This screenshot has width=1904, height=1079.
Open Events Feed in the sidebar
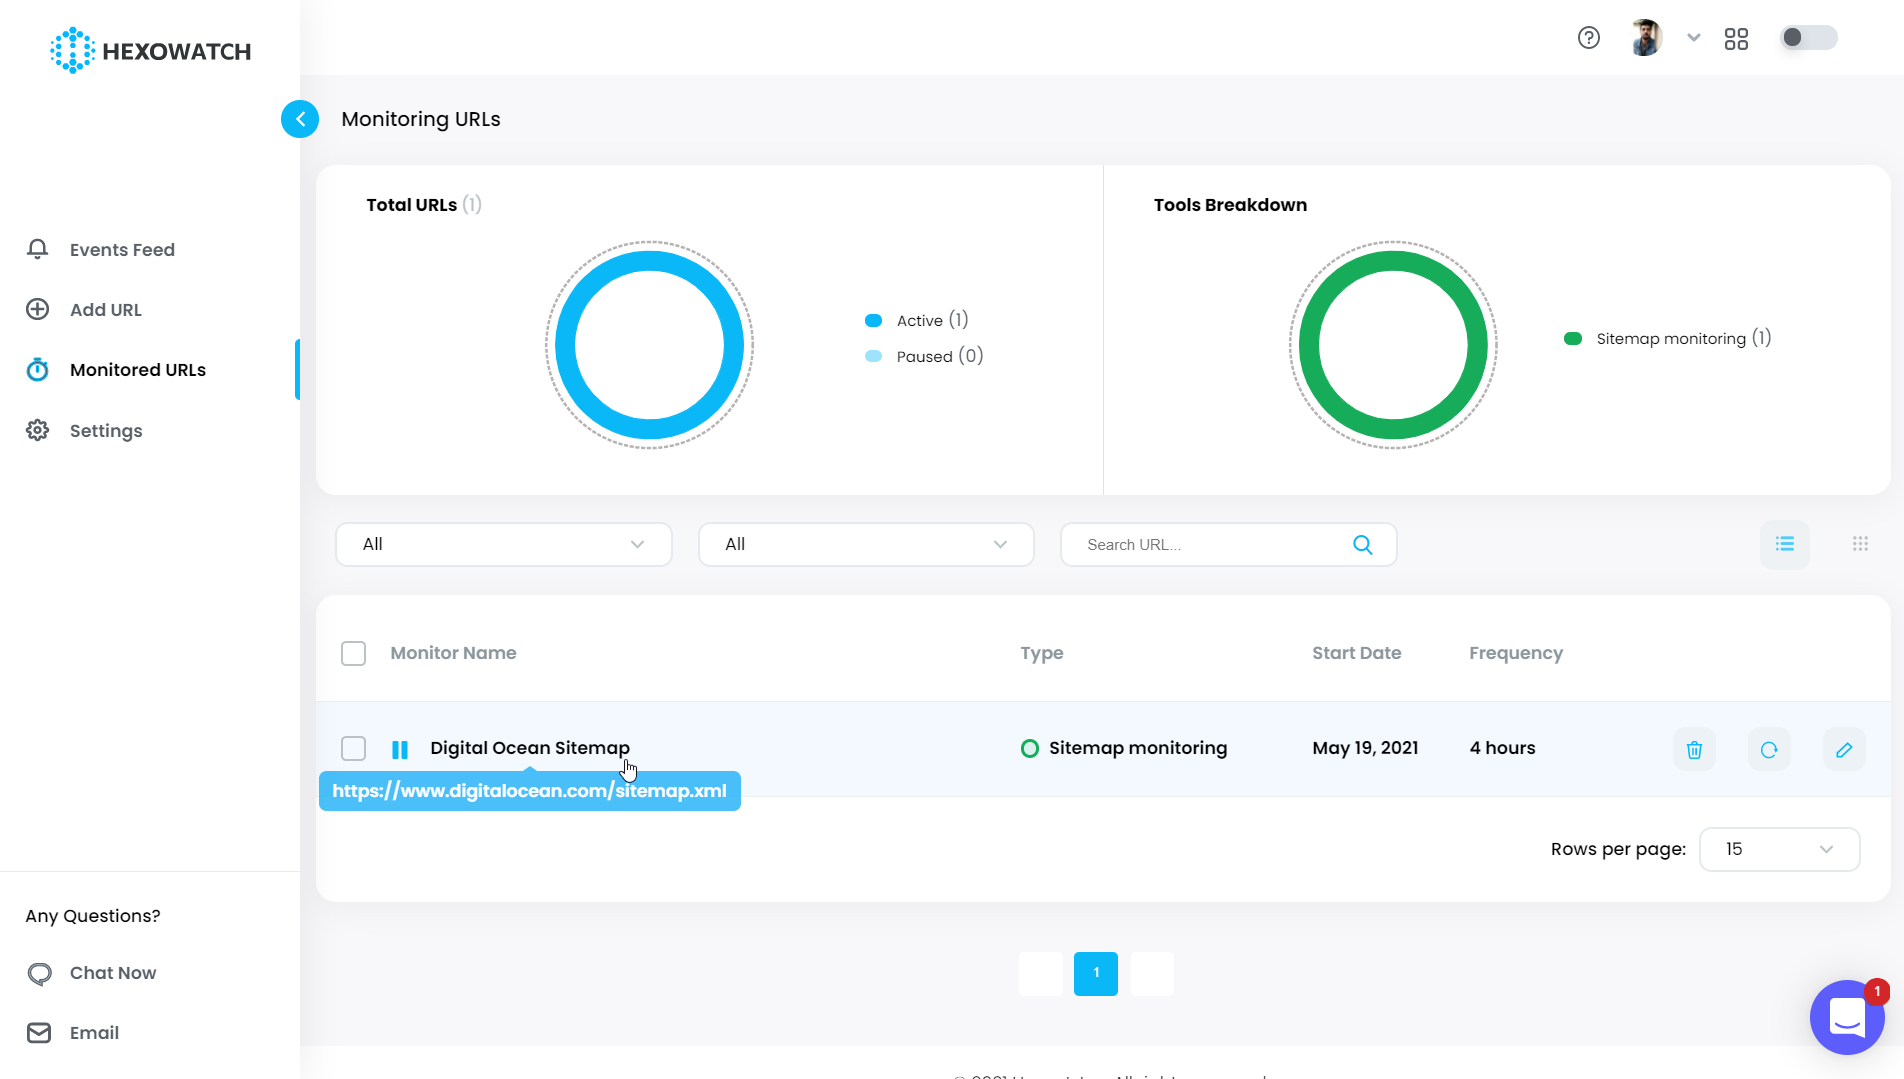pos(122,250)
